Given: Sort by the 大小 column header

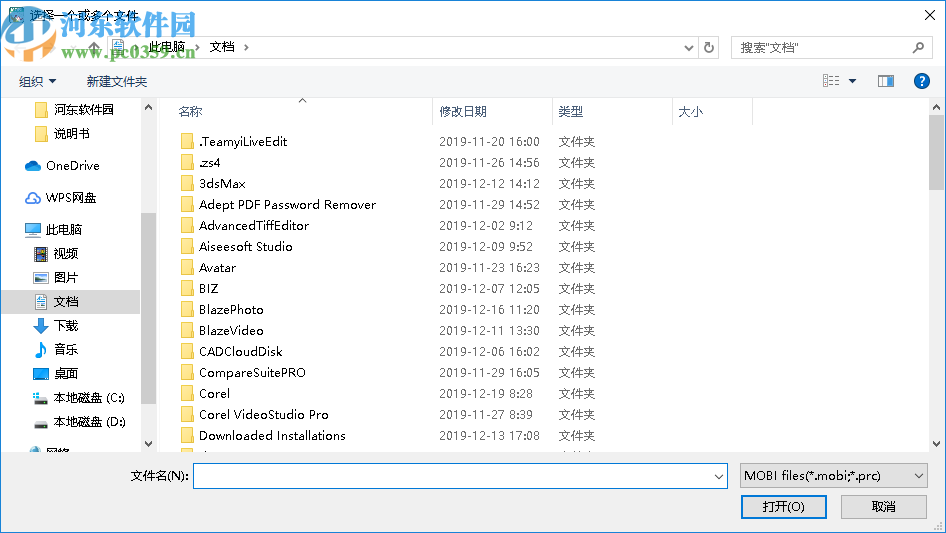Looking at the screenshot, I should pos(691,112).
